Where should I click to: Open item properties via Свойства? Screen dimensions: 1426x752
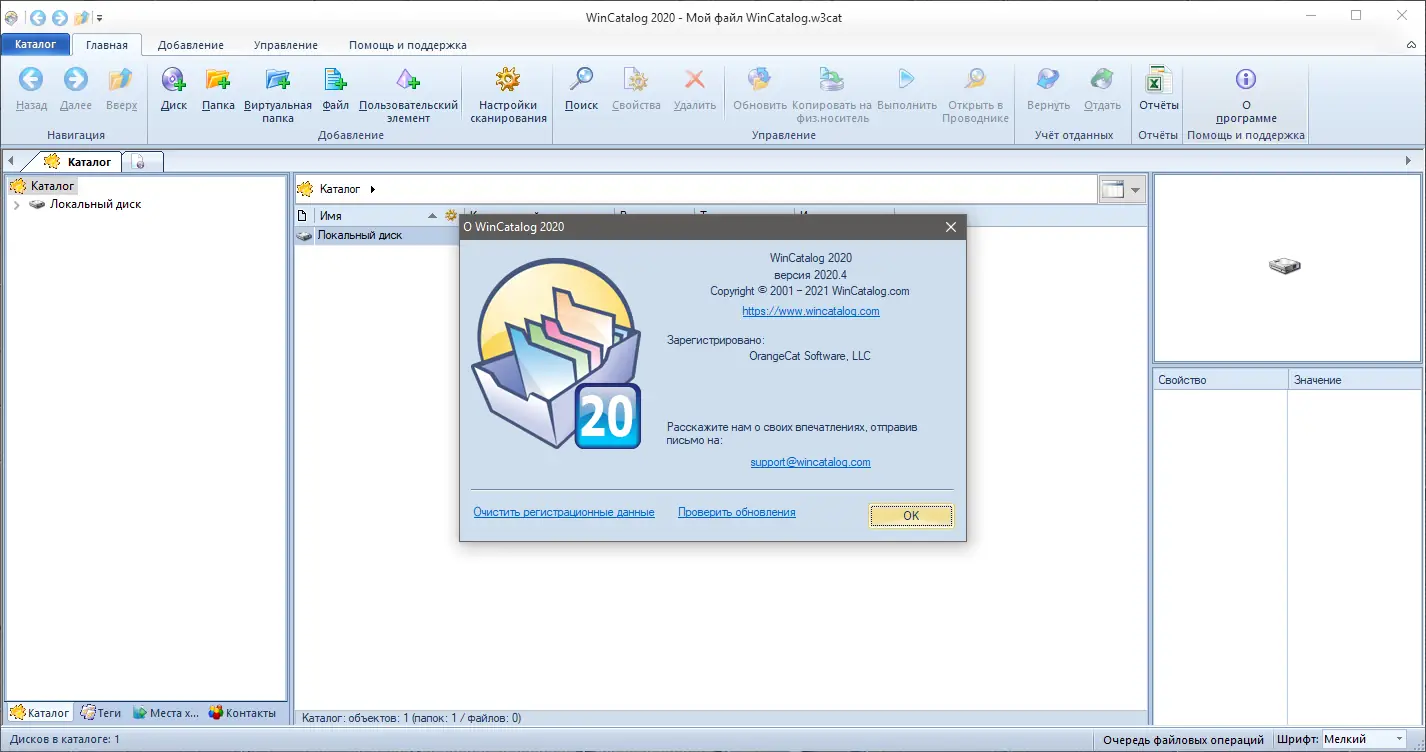[x=635, y=92]
